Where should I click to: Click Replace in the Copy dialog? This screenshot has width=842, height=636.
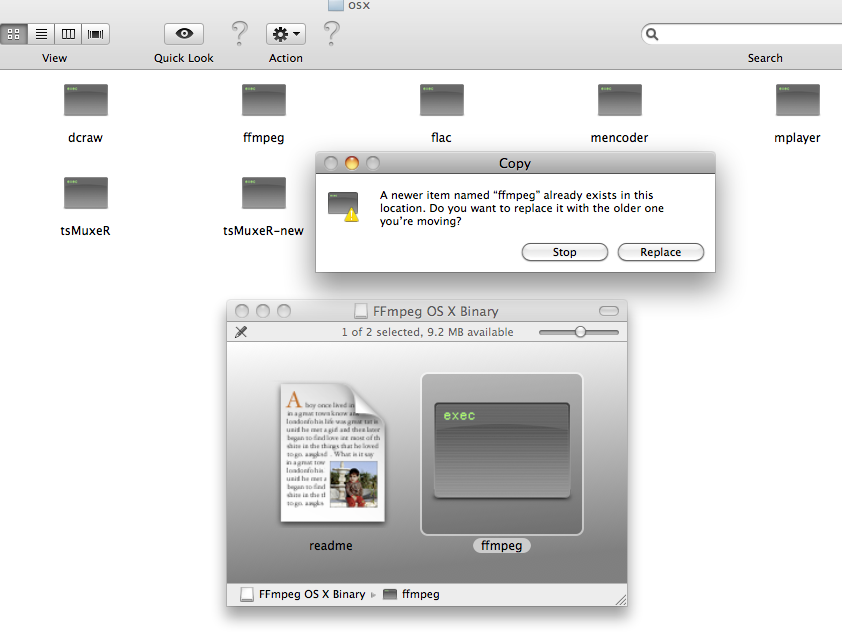[x=660, y=252]
